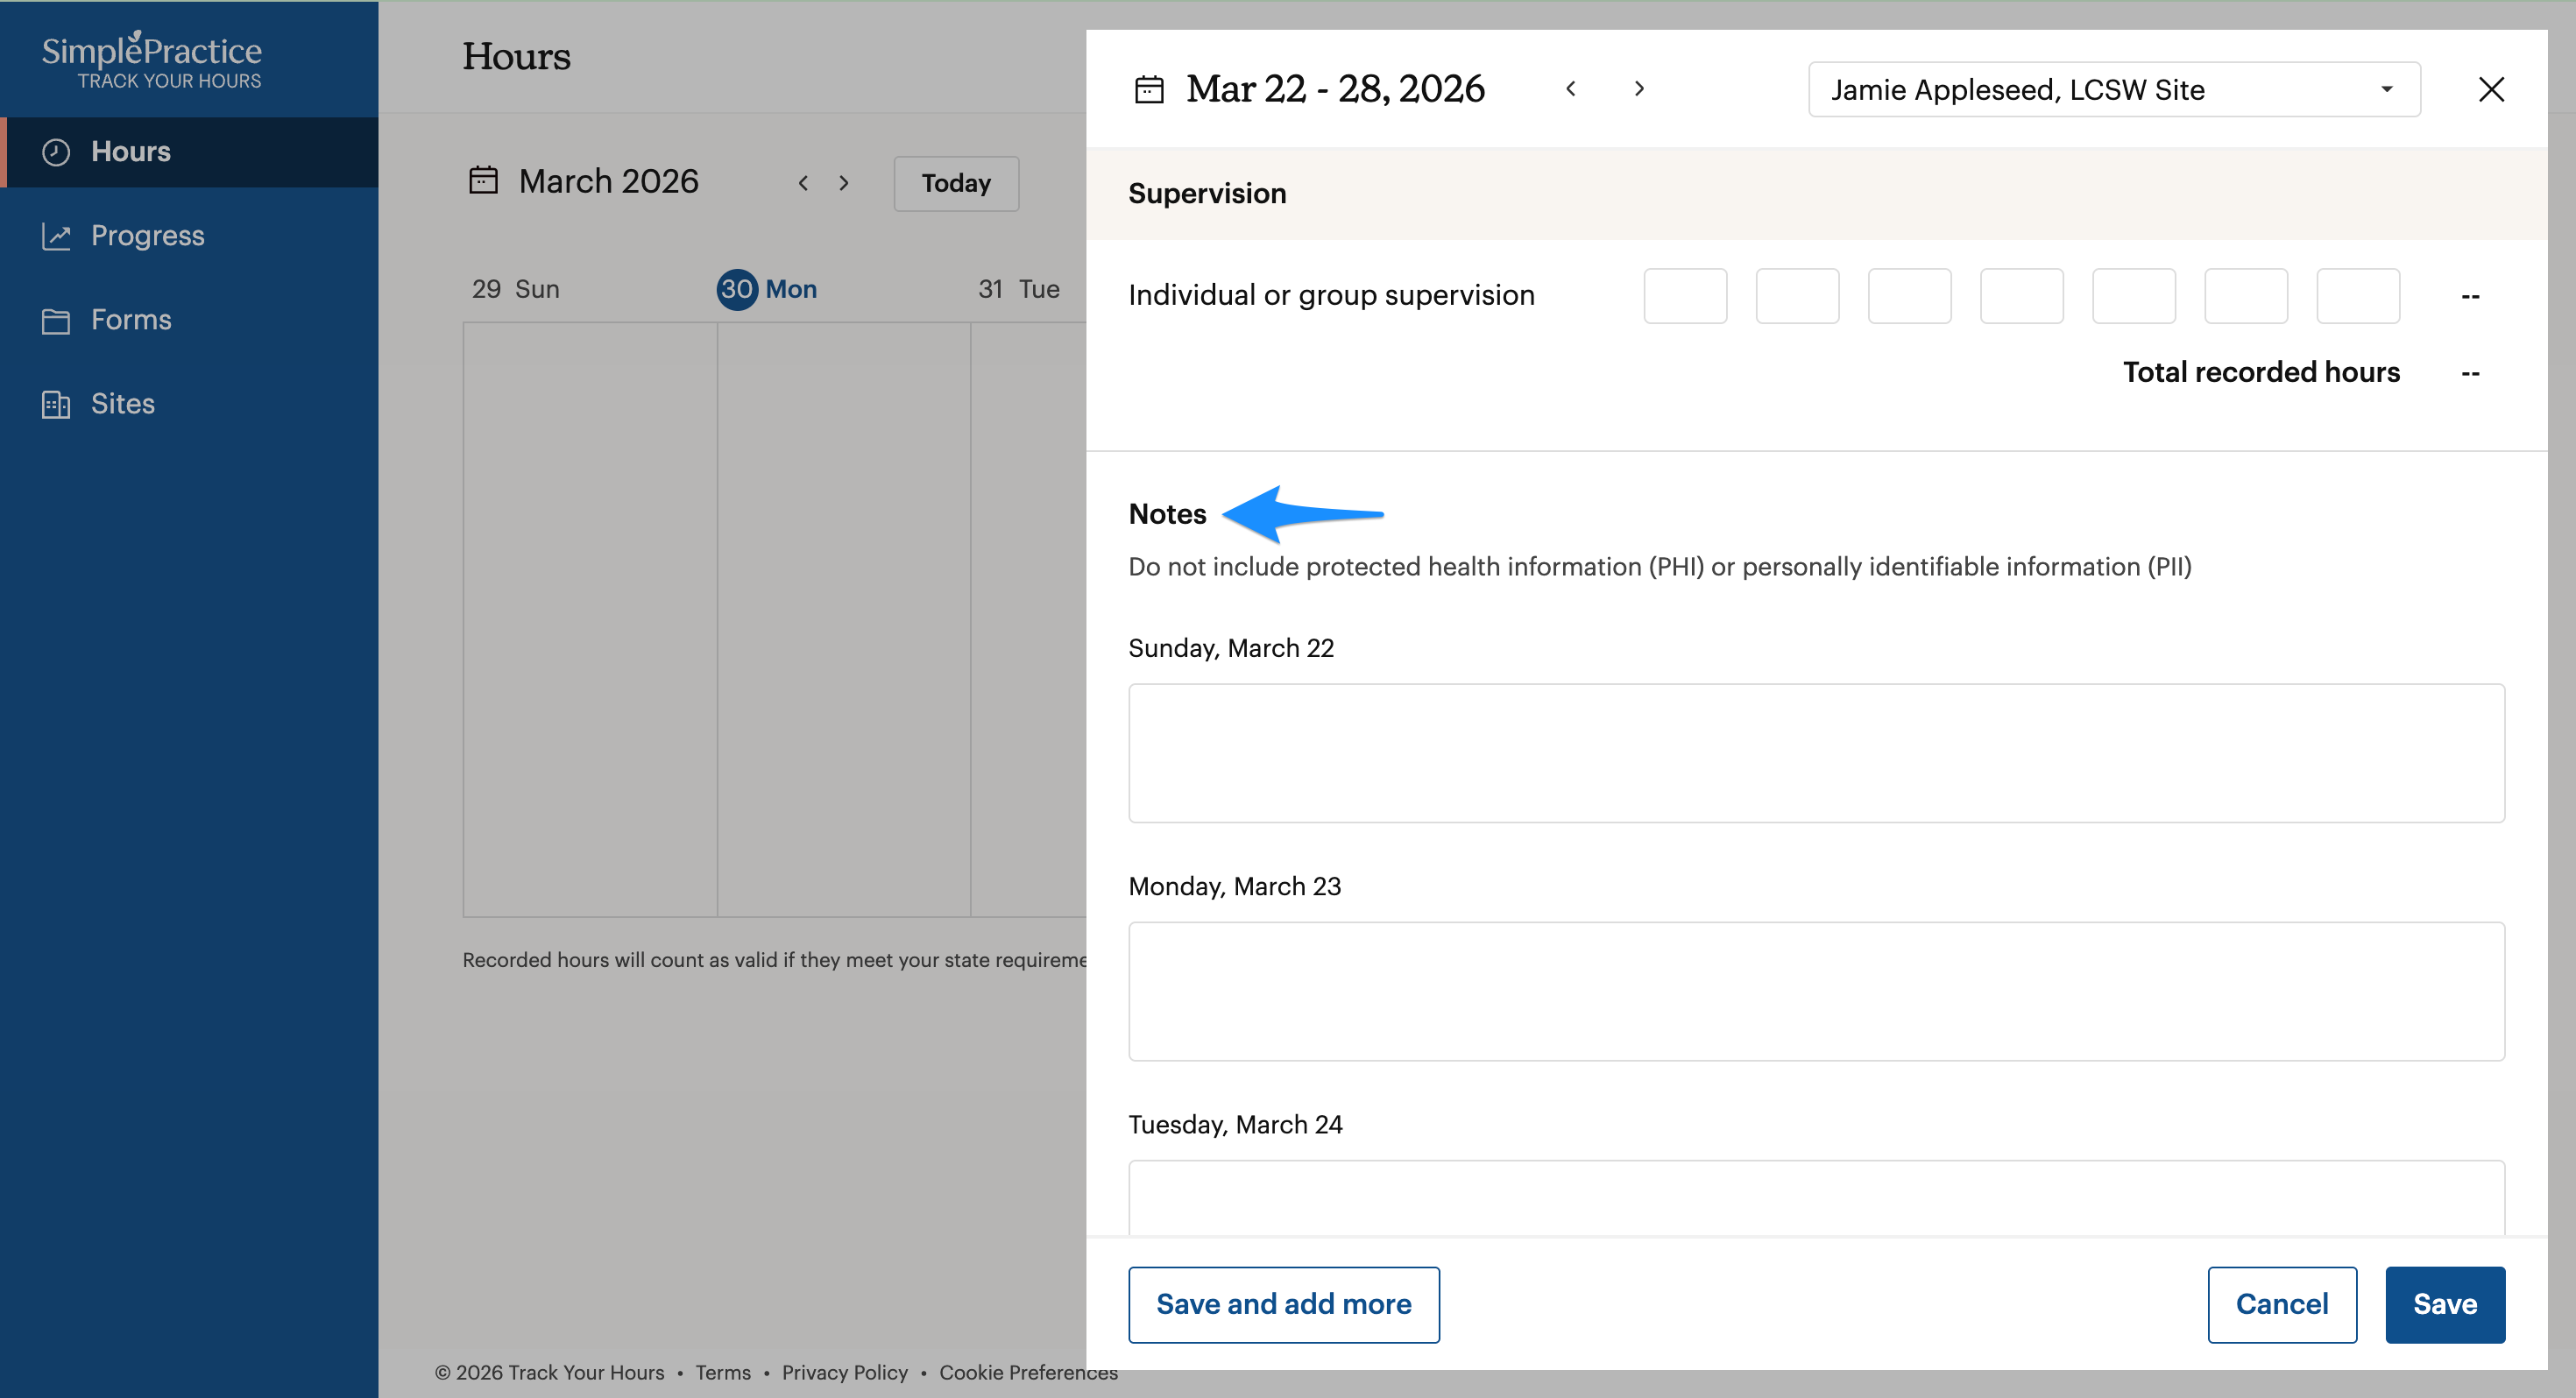Click Save and add more
Viewport: 2576px width, 1398px height.
pos(1283,1305)
